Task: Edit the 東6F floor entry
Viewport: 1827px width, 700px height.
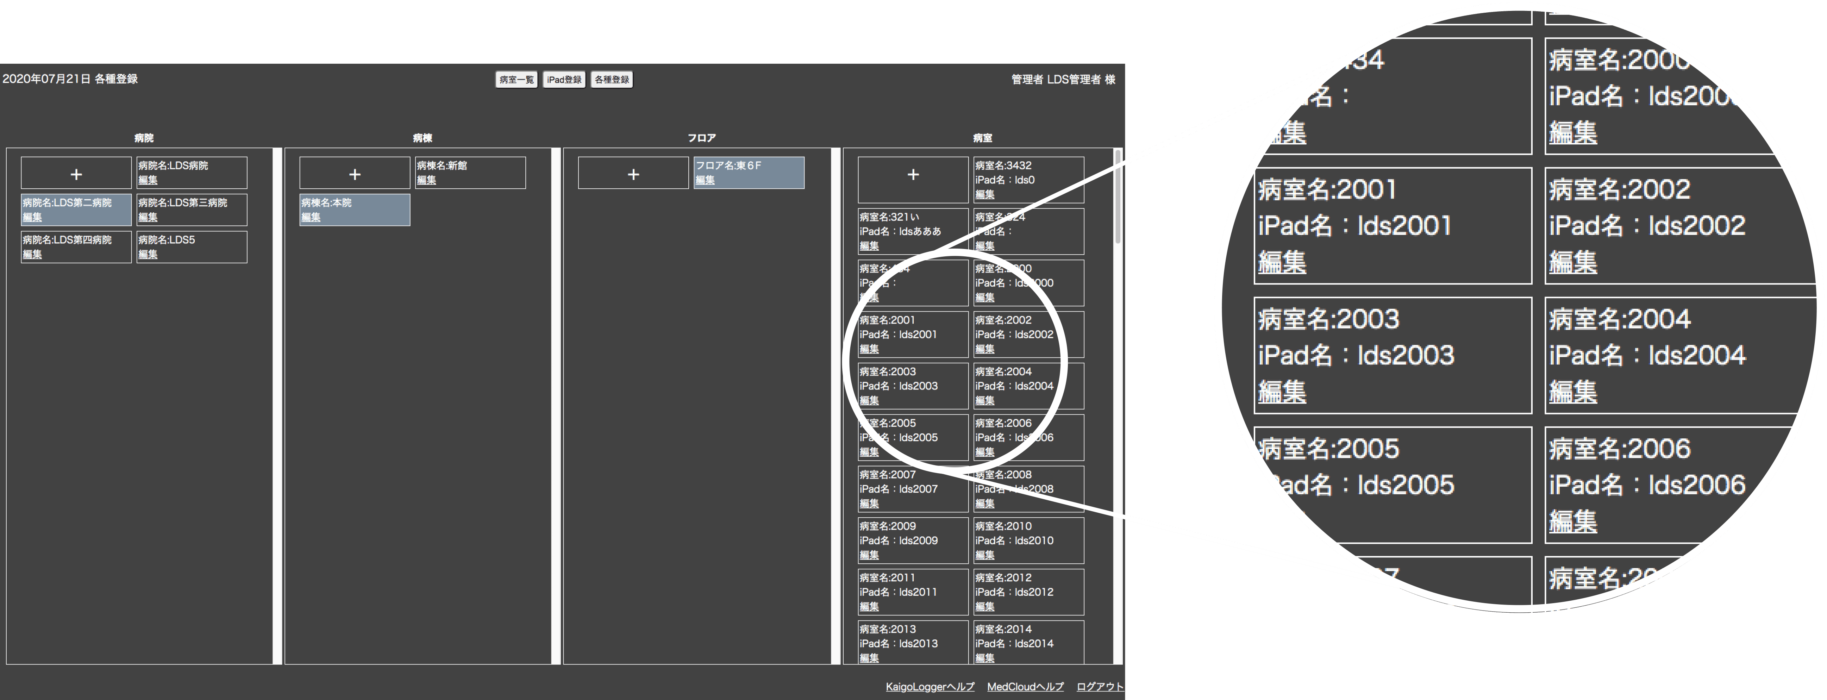Action: click(x=704, y=180)
